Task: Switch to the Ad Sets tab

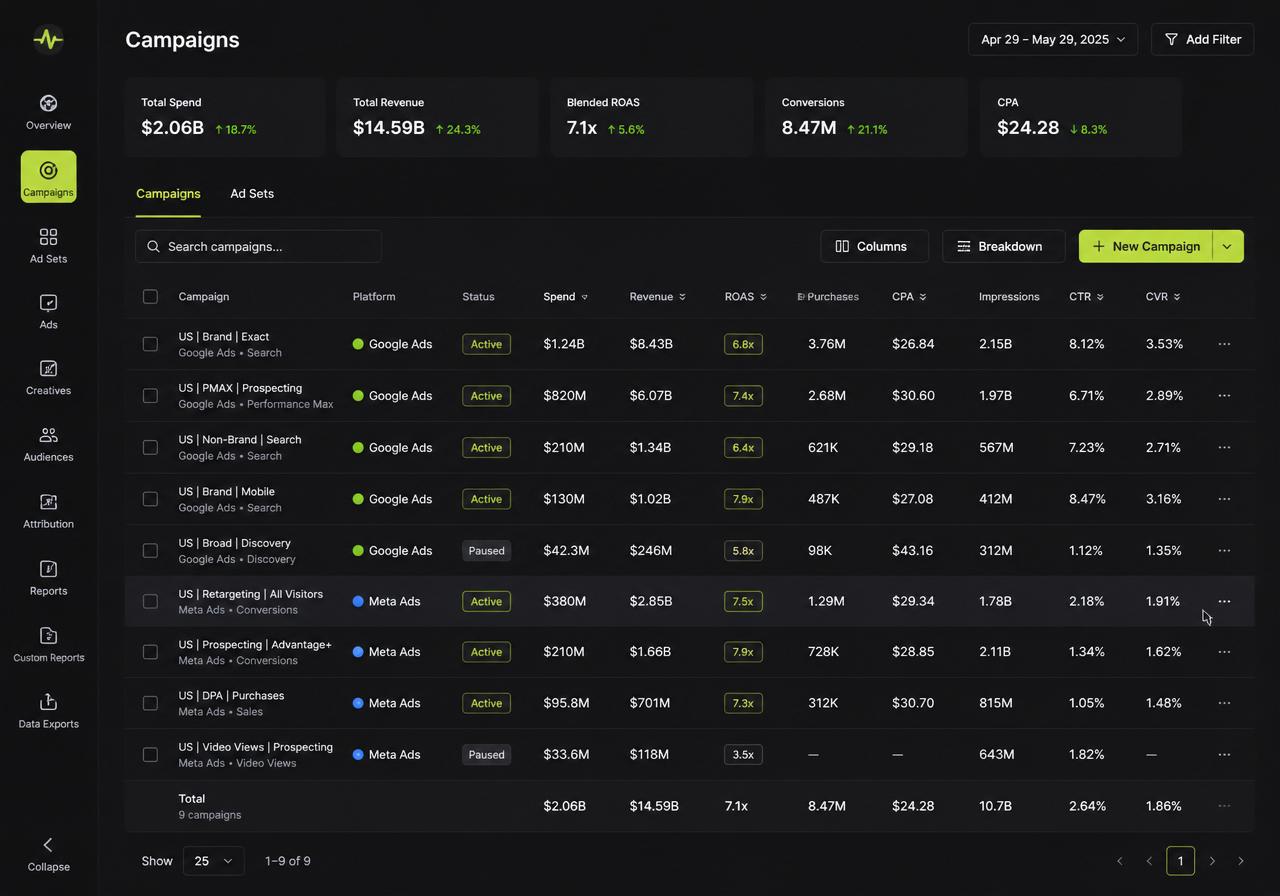Action: tap(252, 194)
